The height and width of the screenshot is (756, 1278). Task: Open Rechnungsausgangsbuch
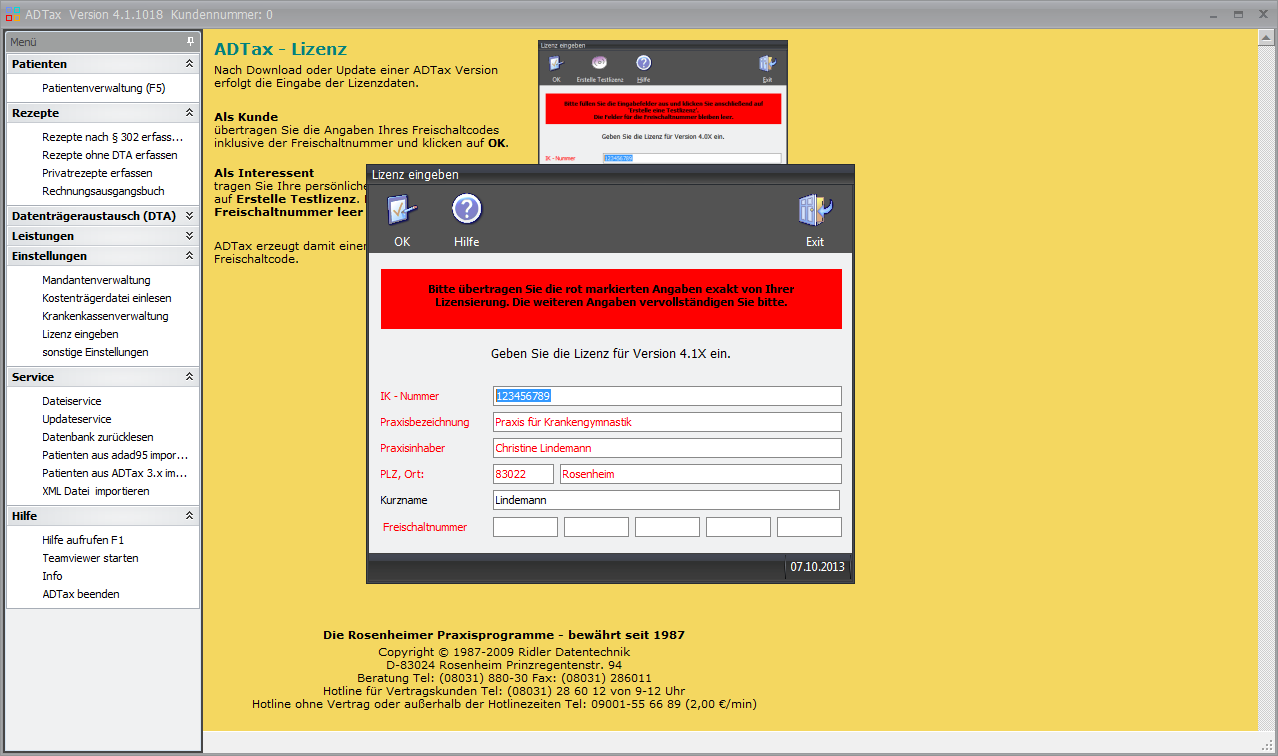pos(103,191)
